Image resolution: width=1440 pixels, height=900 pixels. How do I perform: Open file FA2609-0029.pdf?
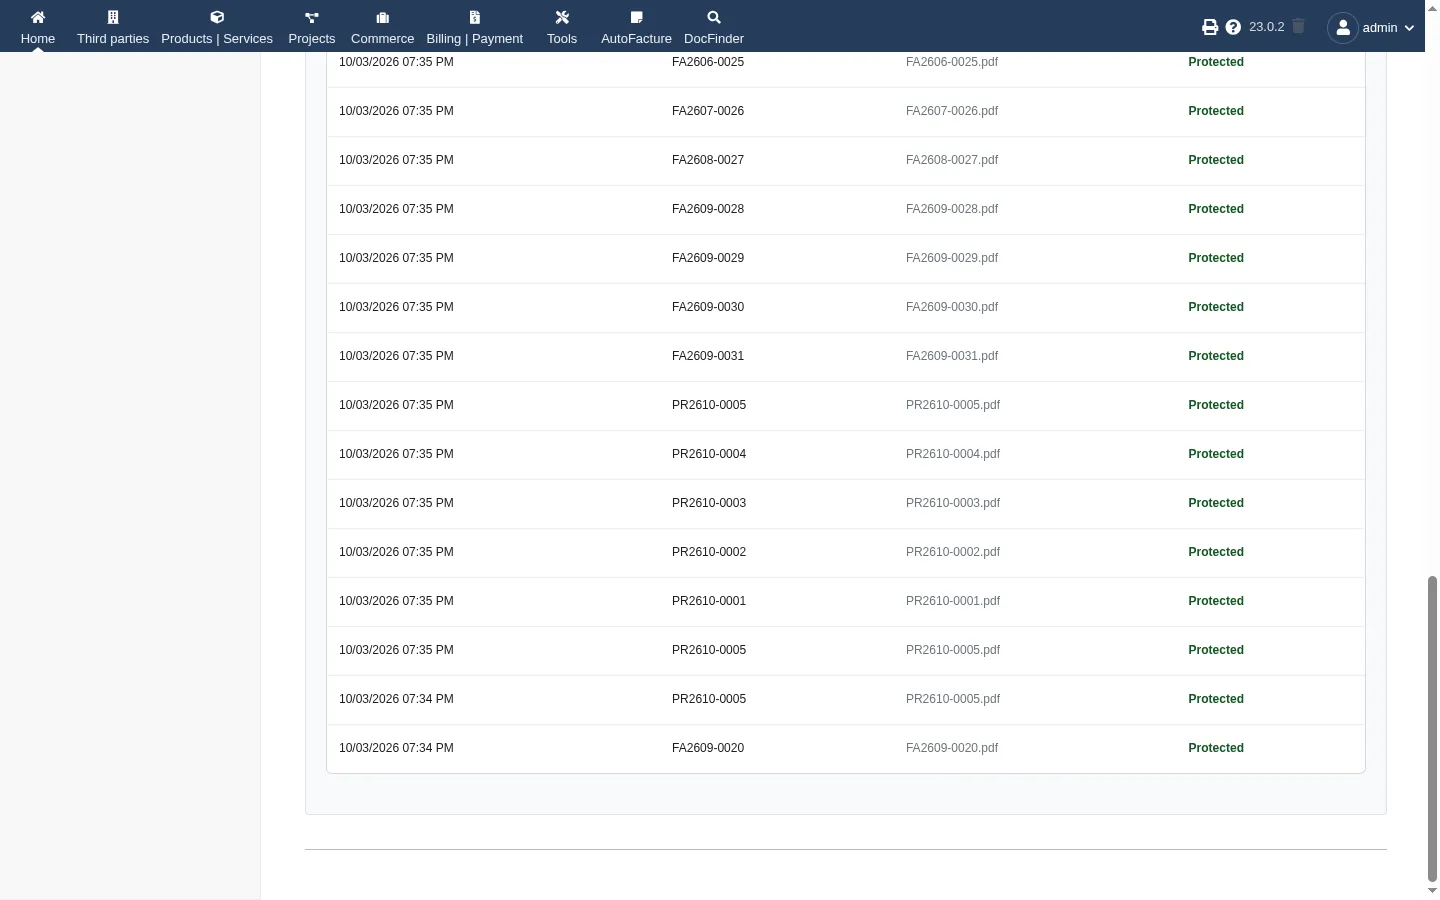tap(952, 258)
